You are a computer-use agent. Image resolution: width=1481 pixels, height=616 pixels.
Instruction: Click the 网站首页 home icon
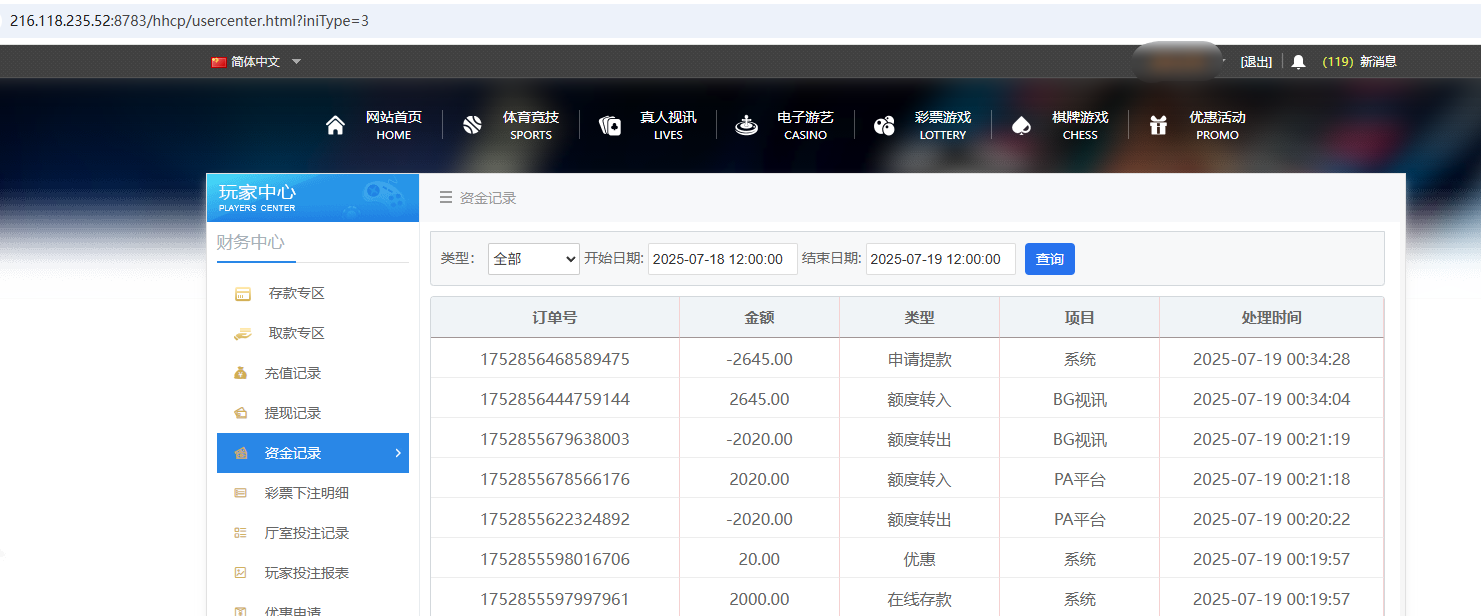point(336,123)
